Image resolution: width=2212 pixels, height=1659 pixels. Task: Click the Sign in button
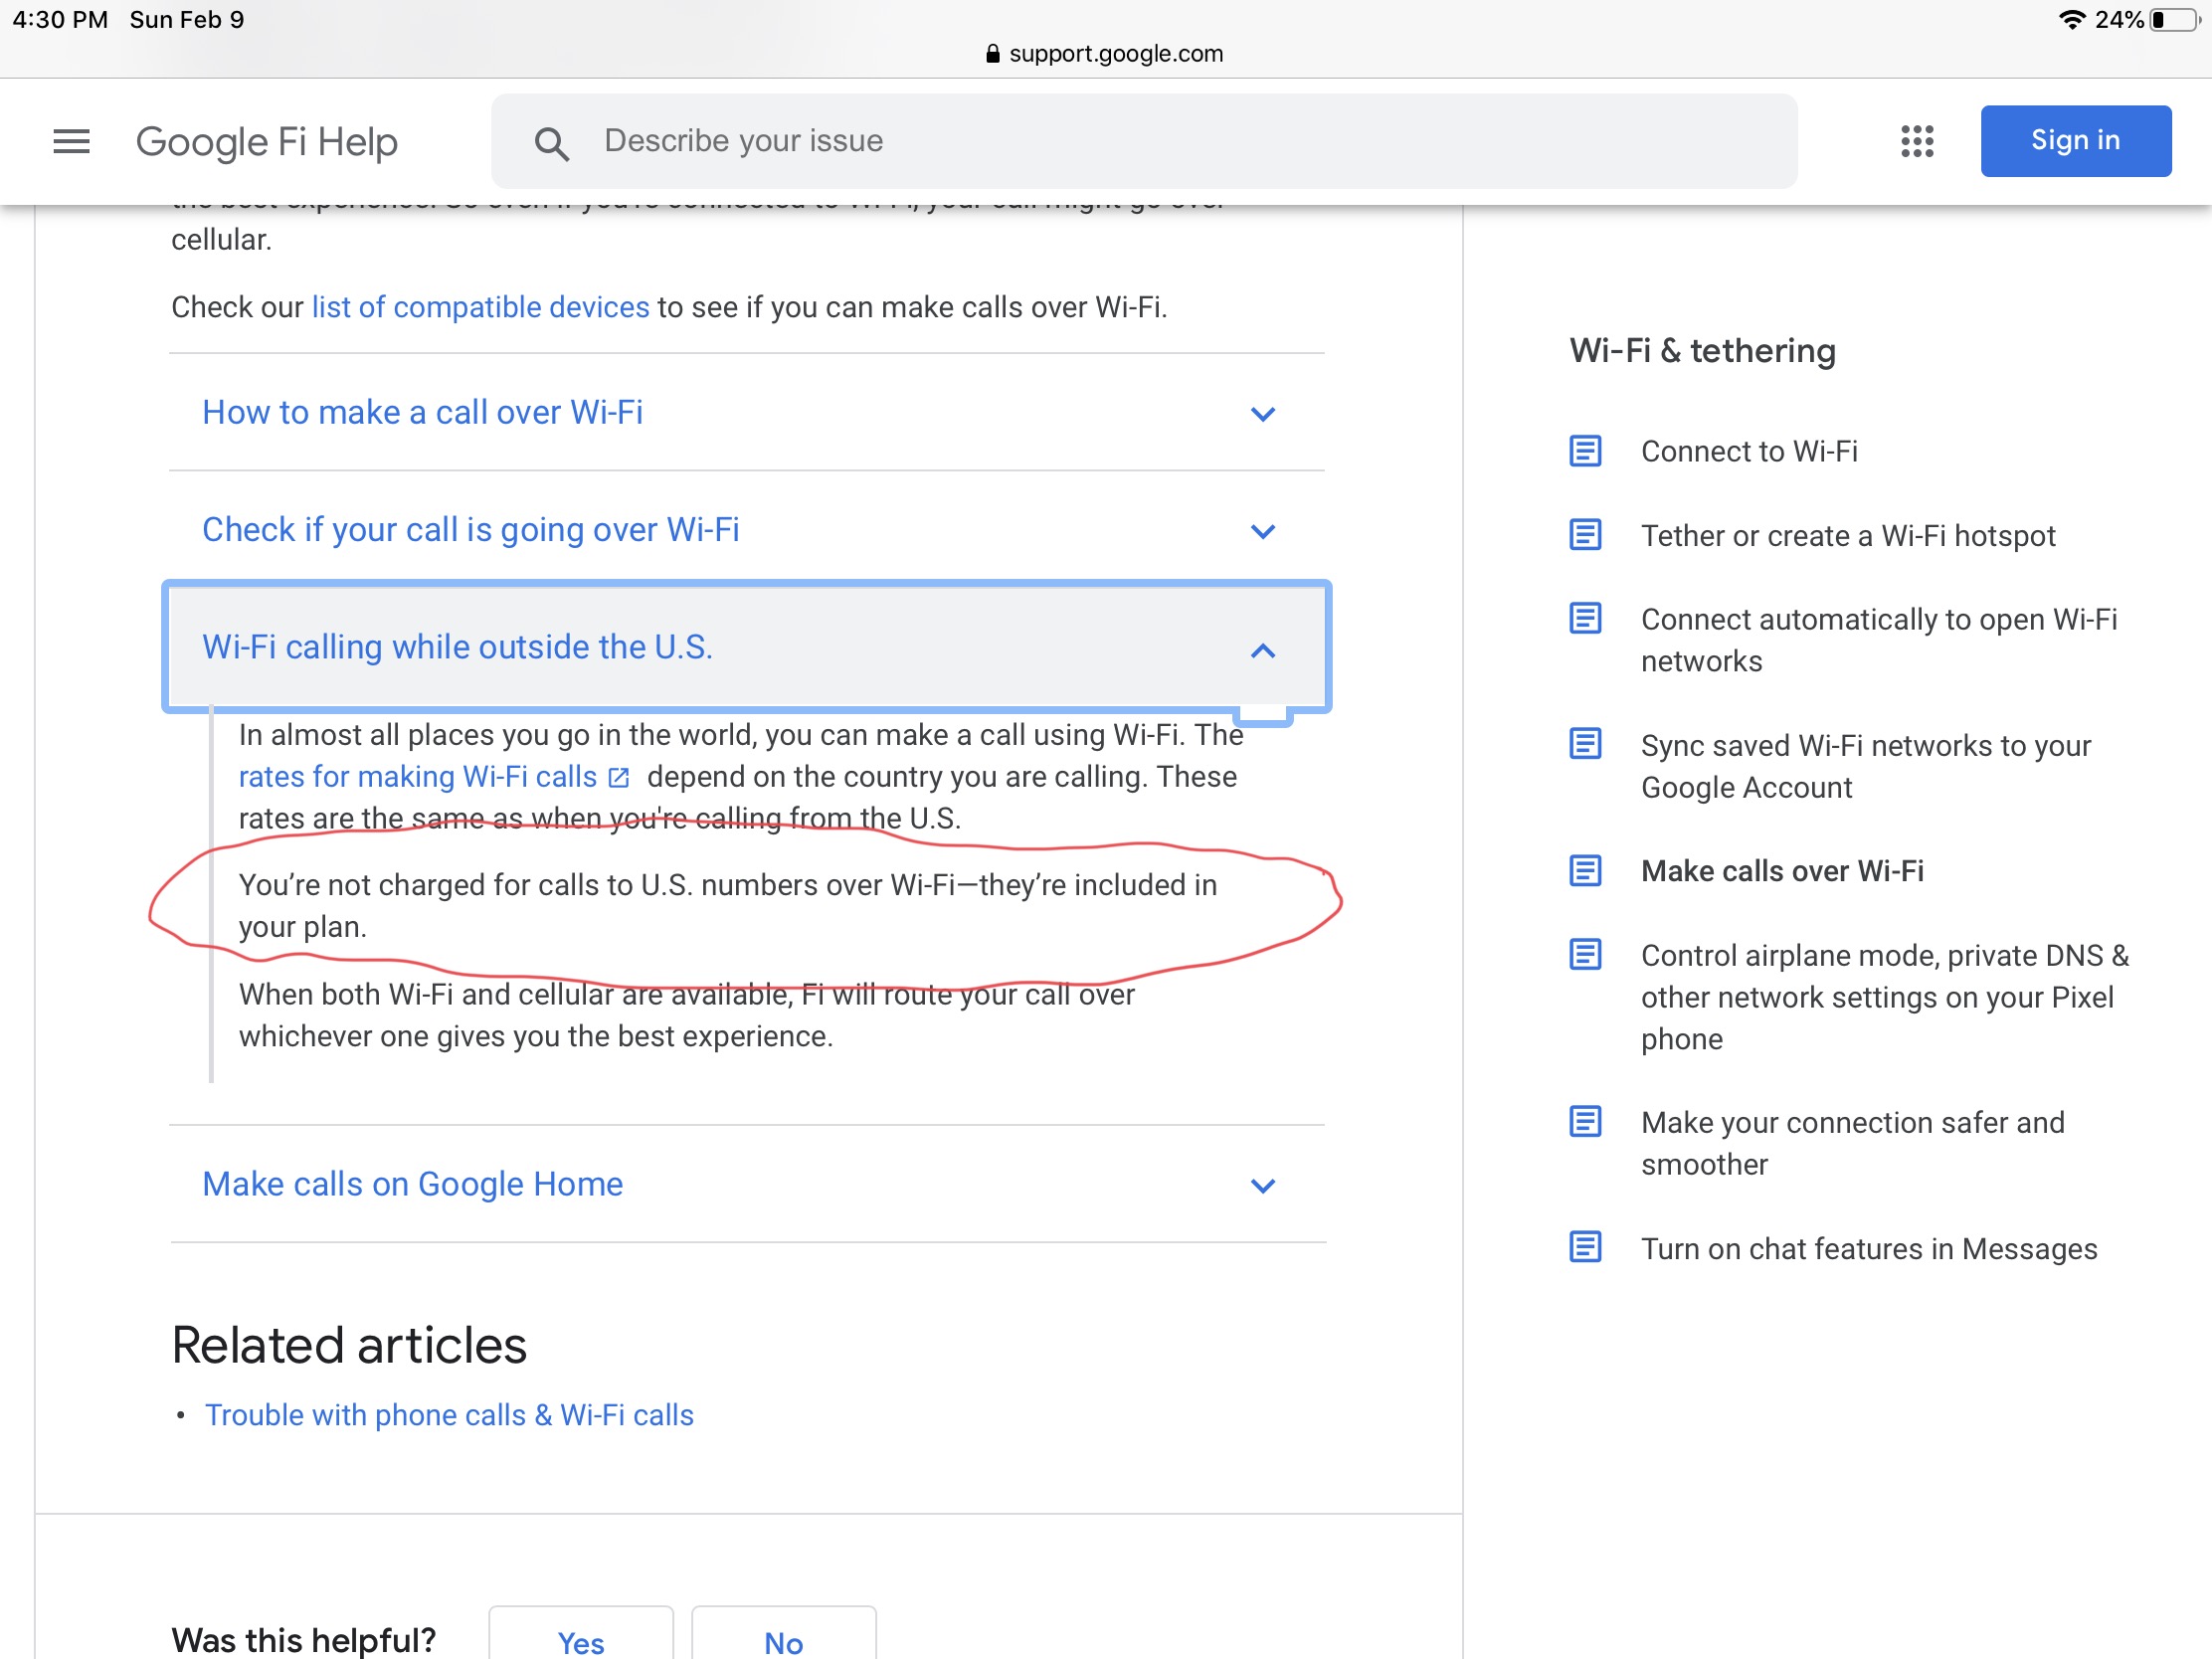coord(2074,141)
